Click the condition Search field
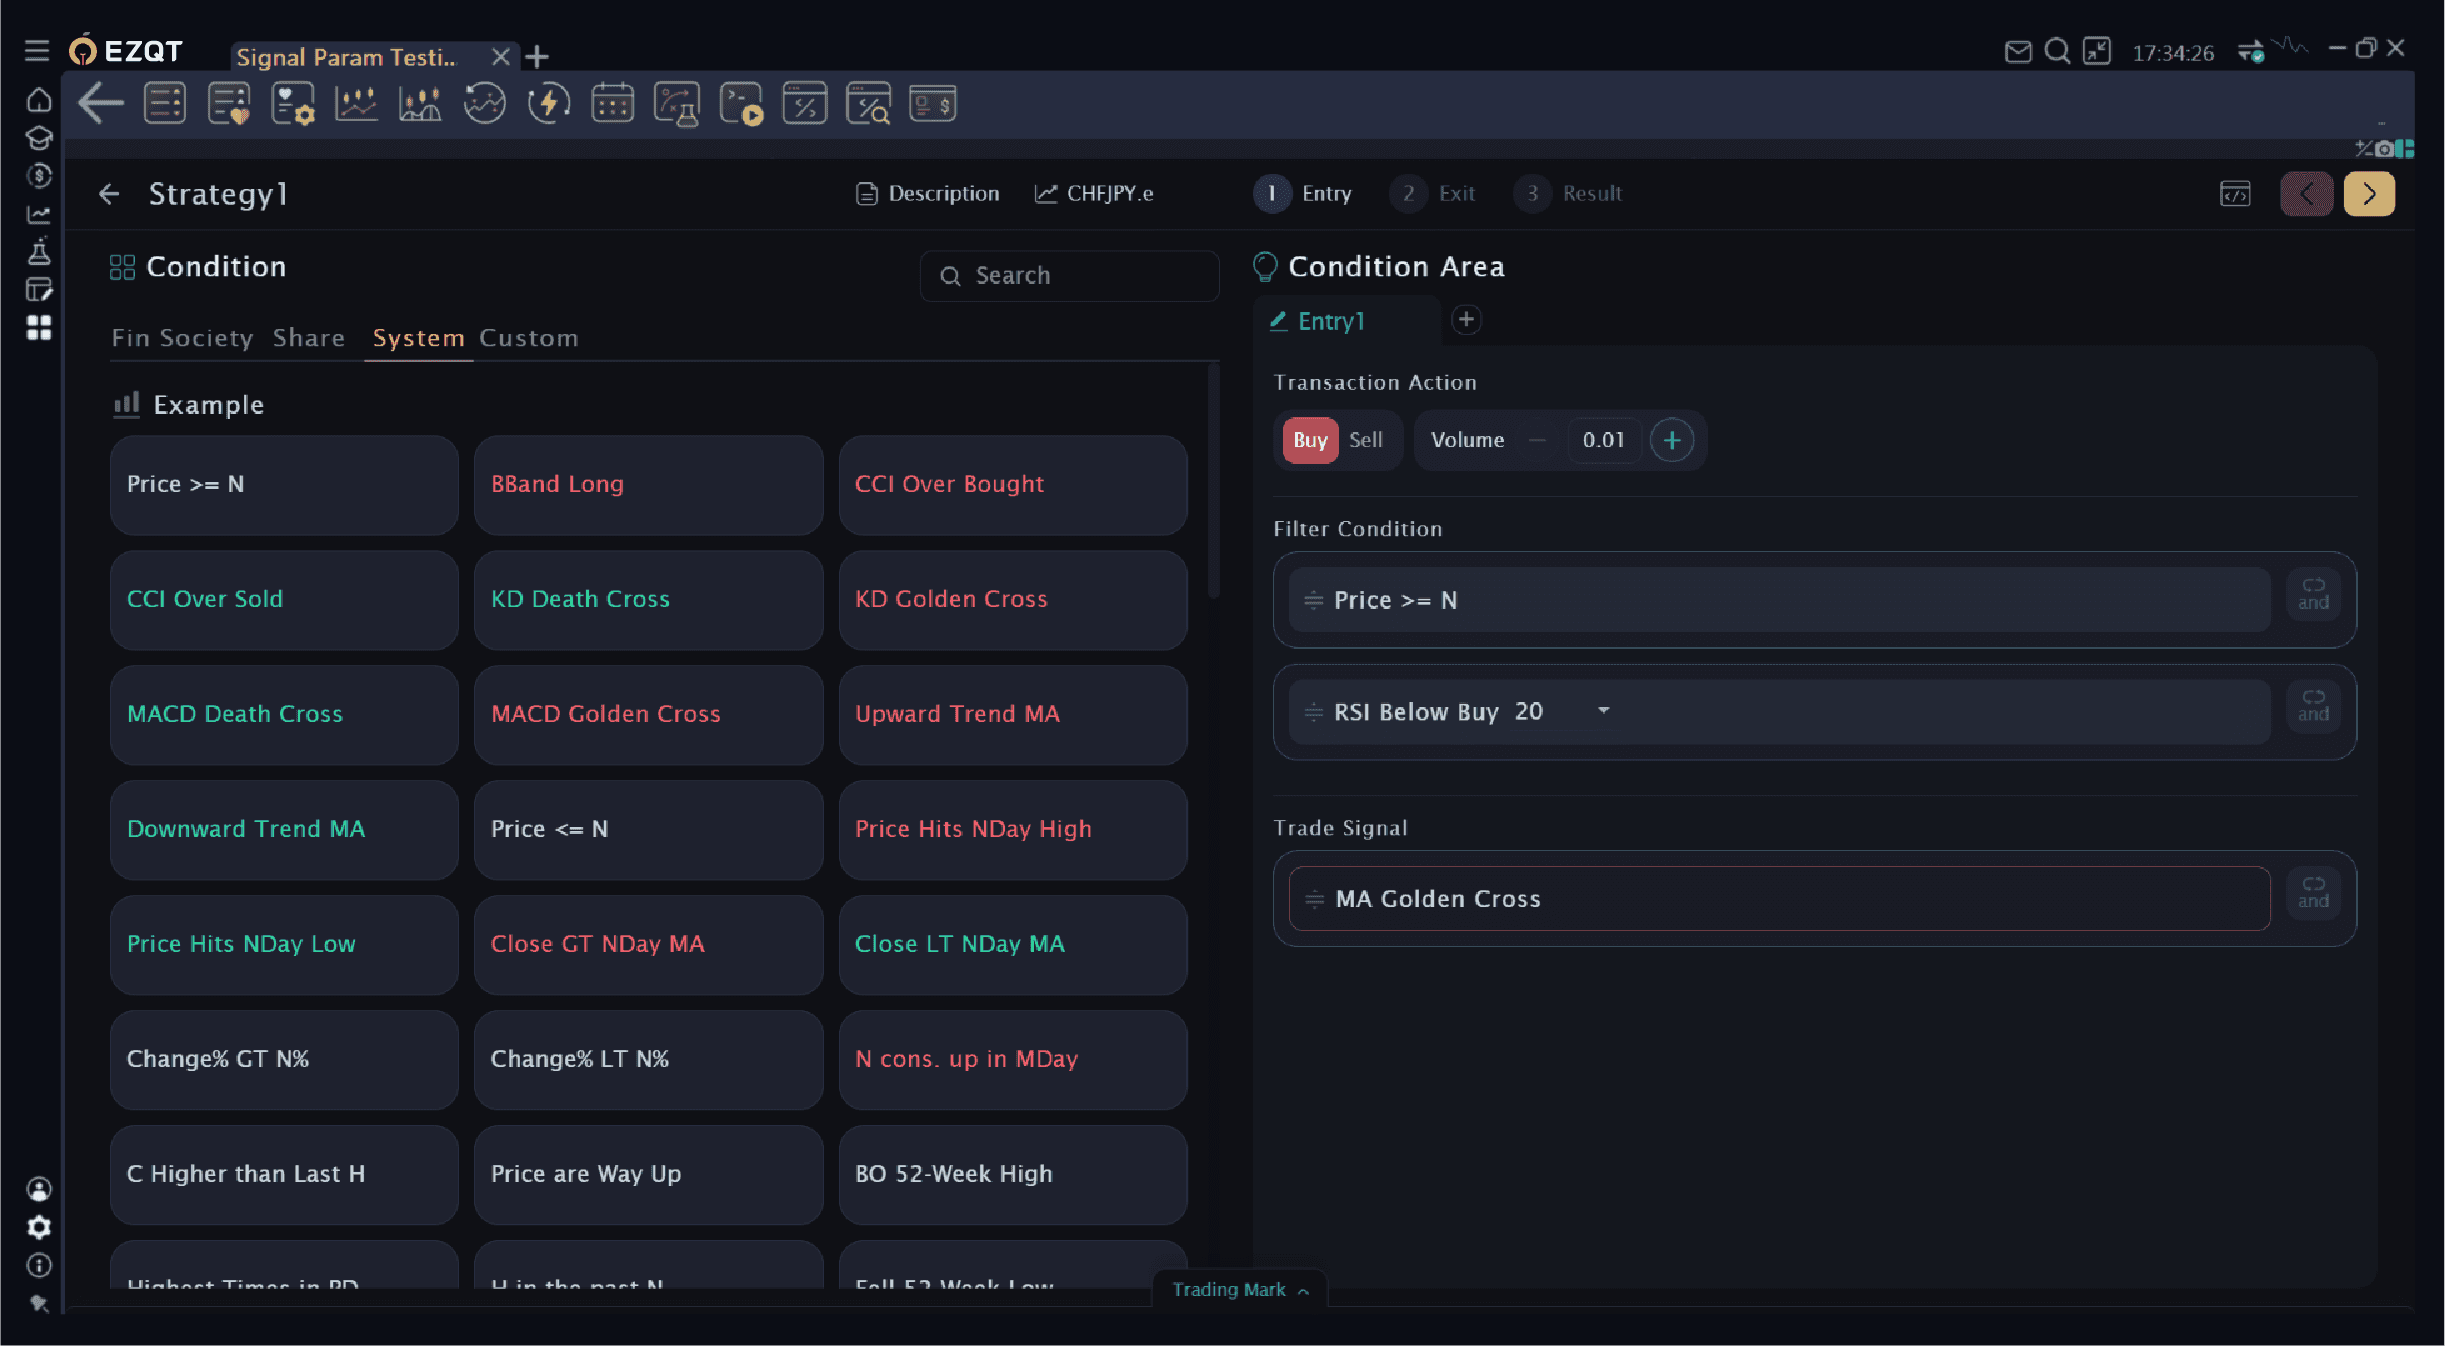 click(x=1069, y=276)
